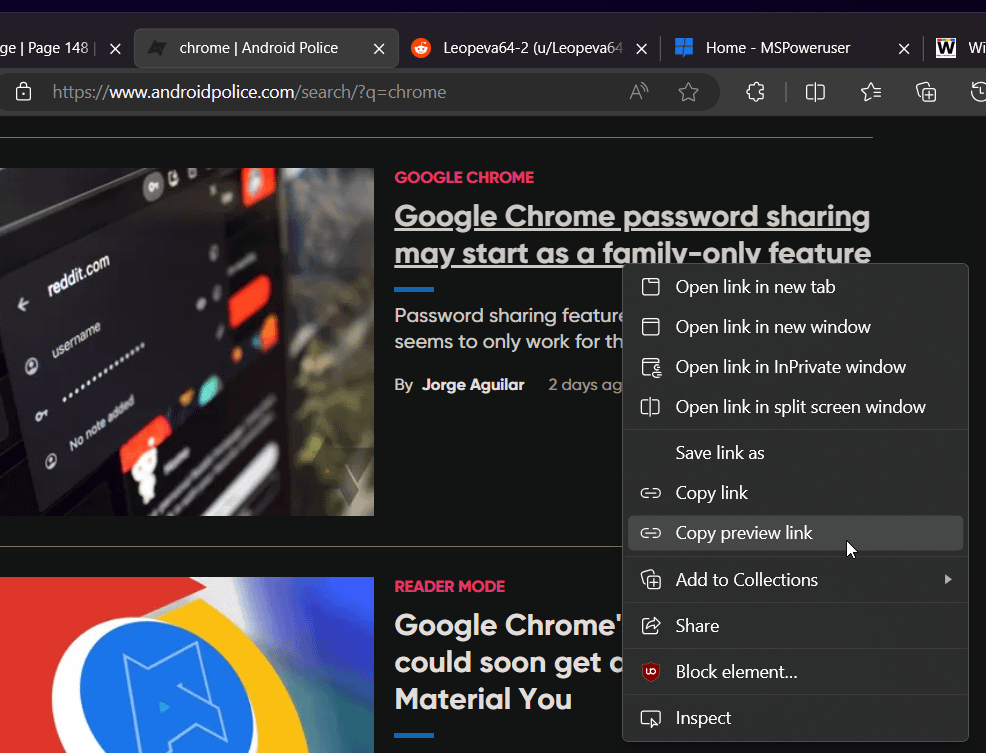This screenshot has height=753, width=986.
Task: Open the GOOGLE CHROME category link
Action: click(x=464, y=177)
